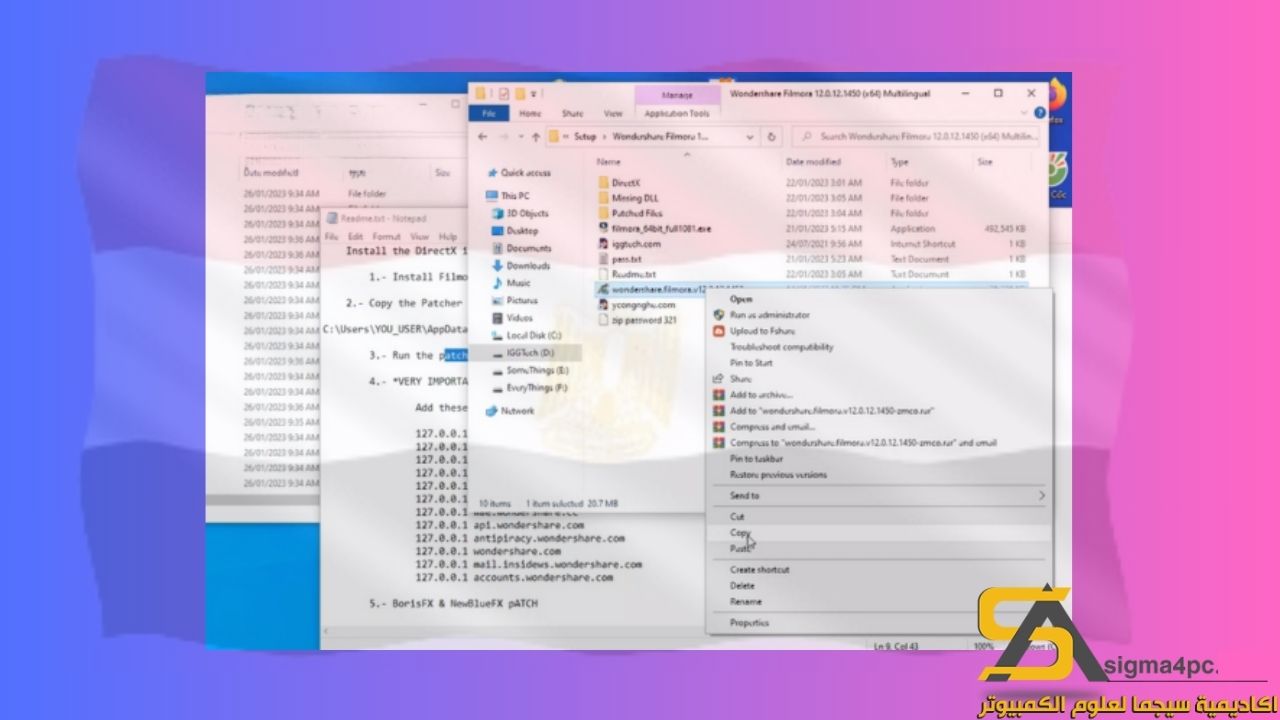Switch to the Home ribbon tab
Viewport: 1280px width, 720px height.
click(530, 114)
